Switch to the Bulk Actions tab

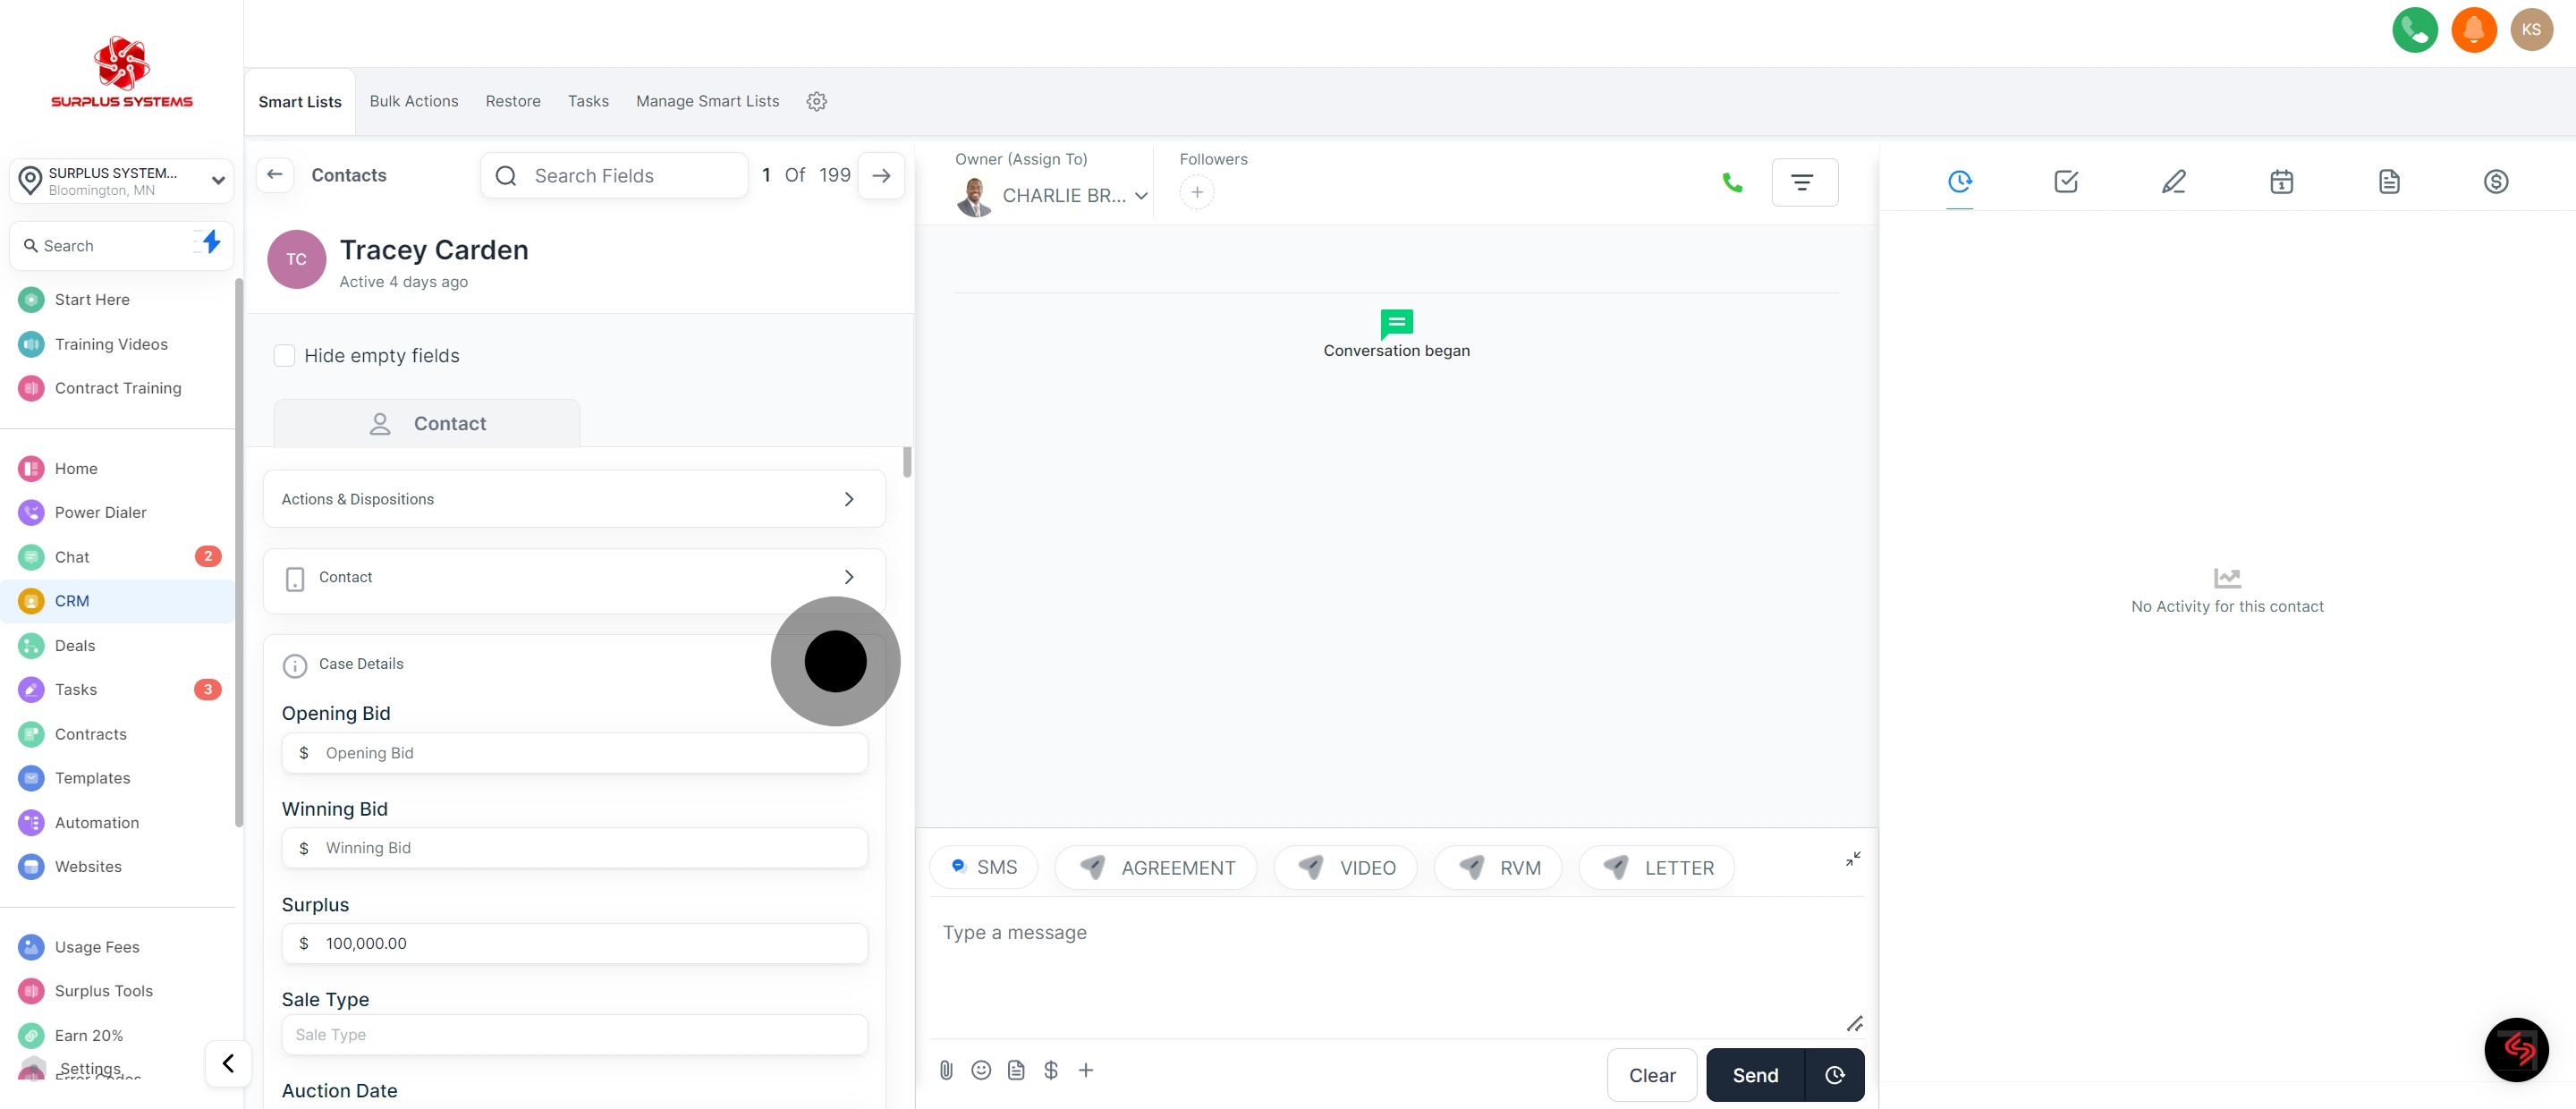pyautogui.click(x=413, y=101)
